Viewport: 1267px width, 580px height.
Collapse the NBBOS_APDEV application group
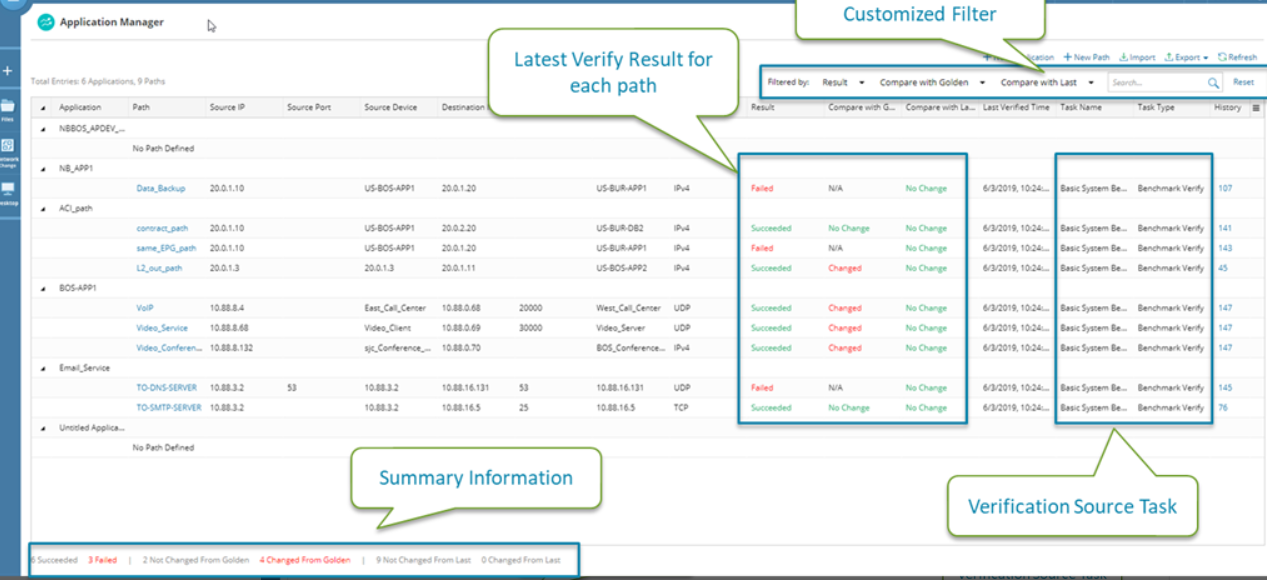pos(43,128)
